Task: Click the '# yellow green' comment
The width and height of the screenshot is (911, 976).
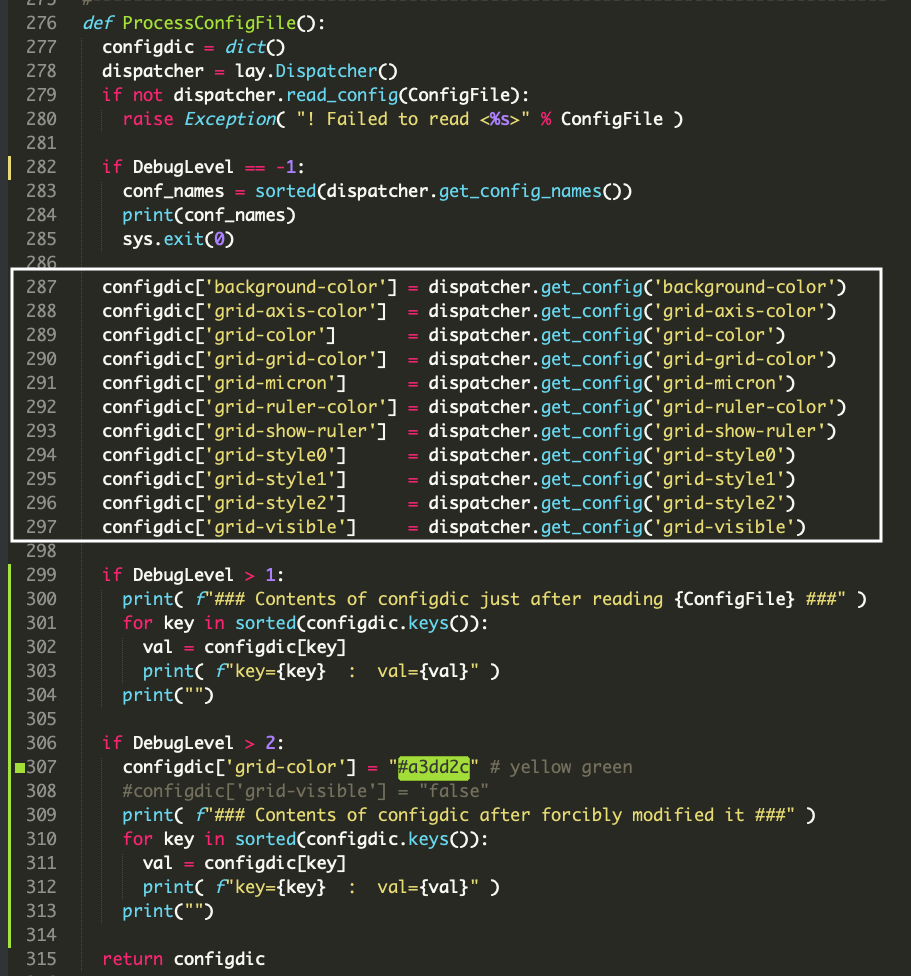Action: pos(561,767)
